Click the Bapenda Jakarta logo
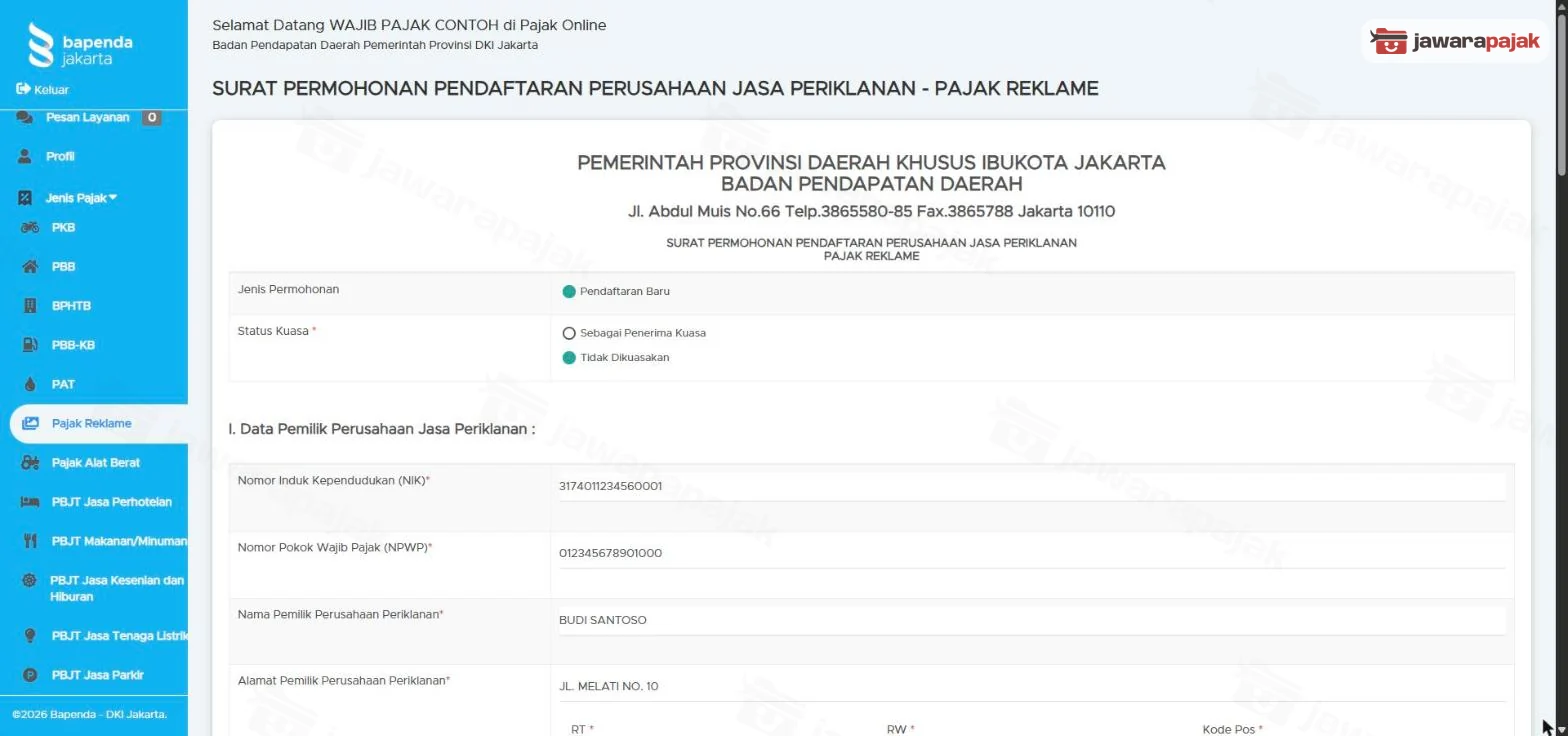This screenshot has height=736, width=1568. 80,46
